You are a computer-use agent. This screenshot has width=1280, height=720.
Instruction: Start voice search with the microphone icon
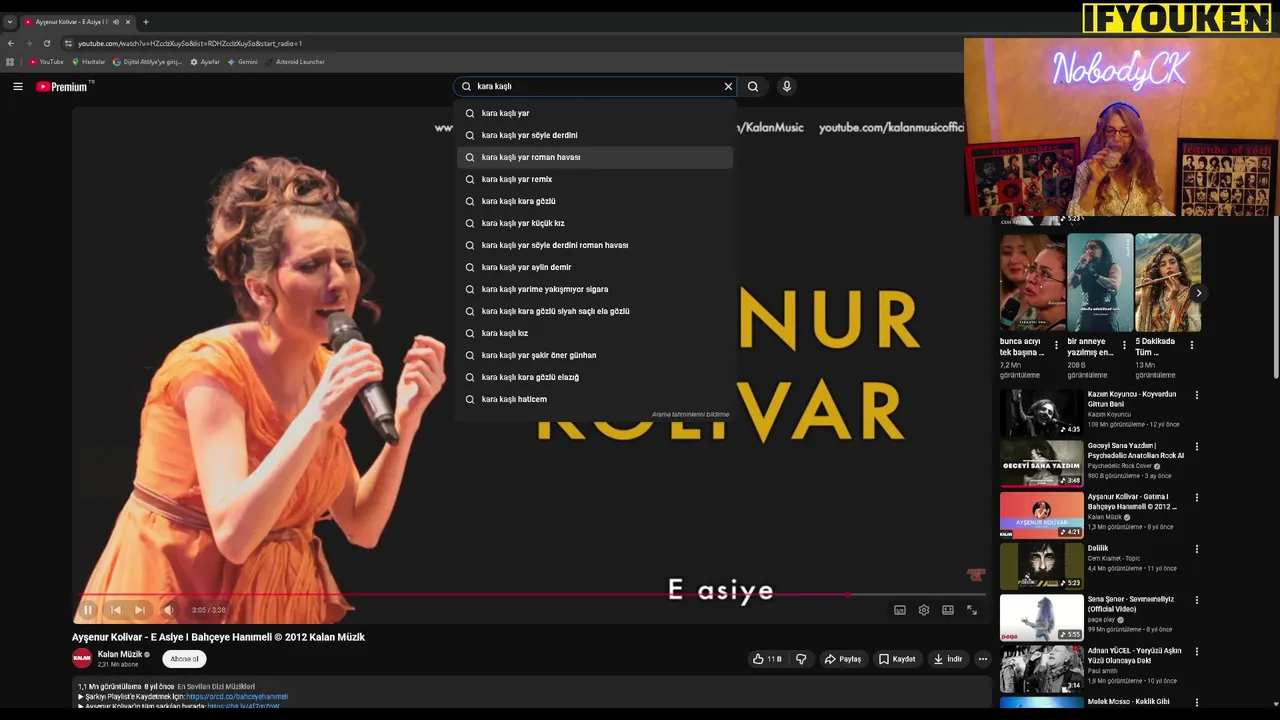tap(787, 87)
